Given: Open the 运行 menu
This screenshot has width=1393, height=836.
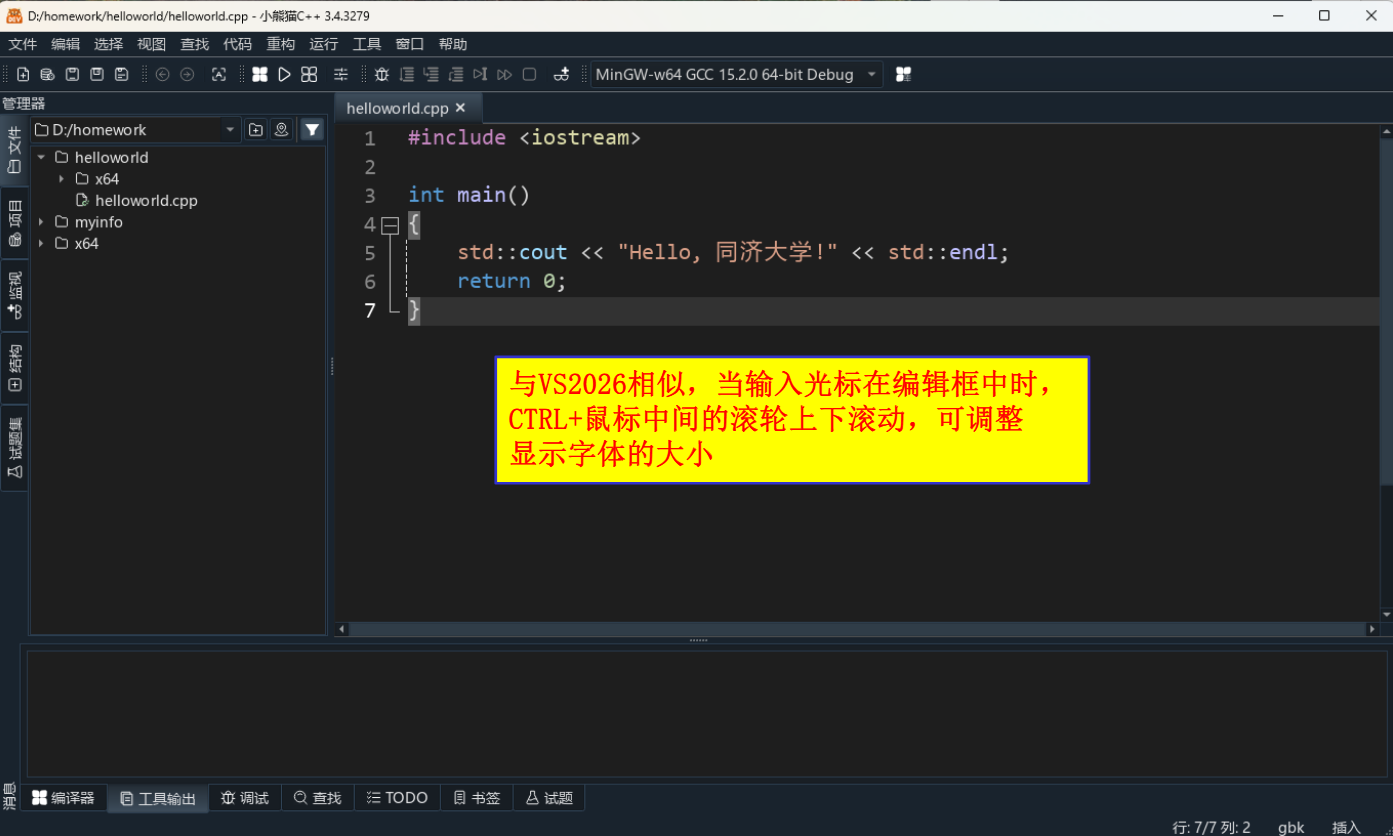Looking at the screenshot, I should [323, 44].
